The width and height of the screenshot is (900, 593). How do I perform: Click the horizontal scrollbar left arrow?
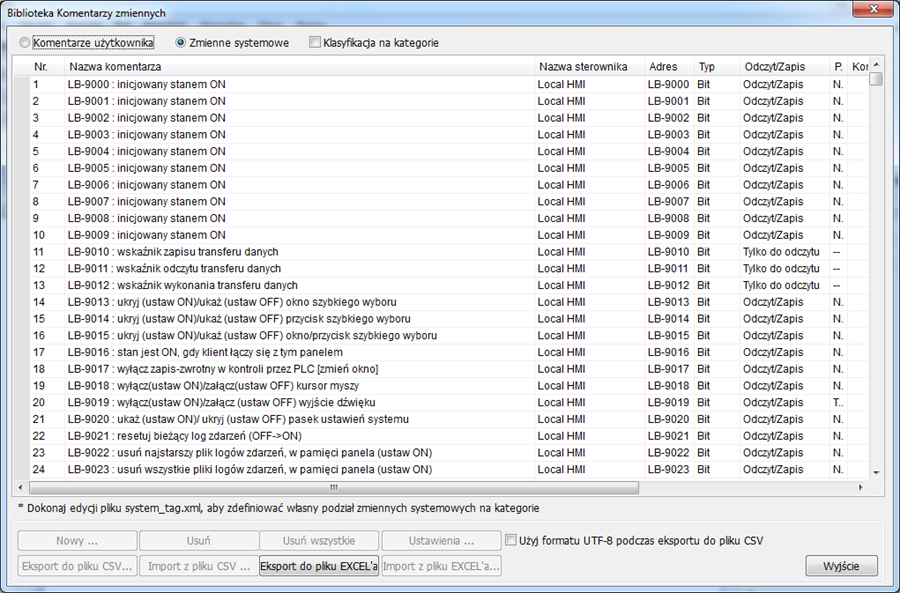click(21, 487)
